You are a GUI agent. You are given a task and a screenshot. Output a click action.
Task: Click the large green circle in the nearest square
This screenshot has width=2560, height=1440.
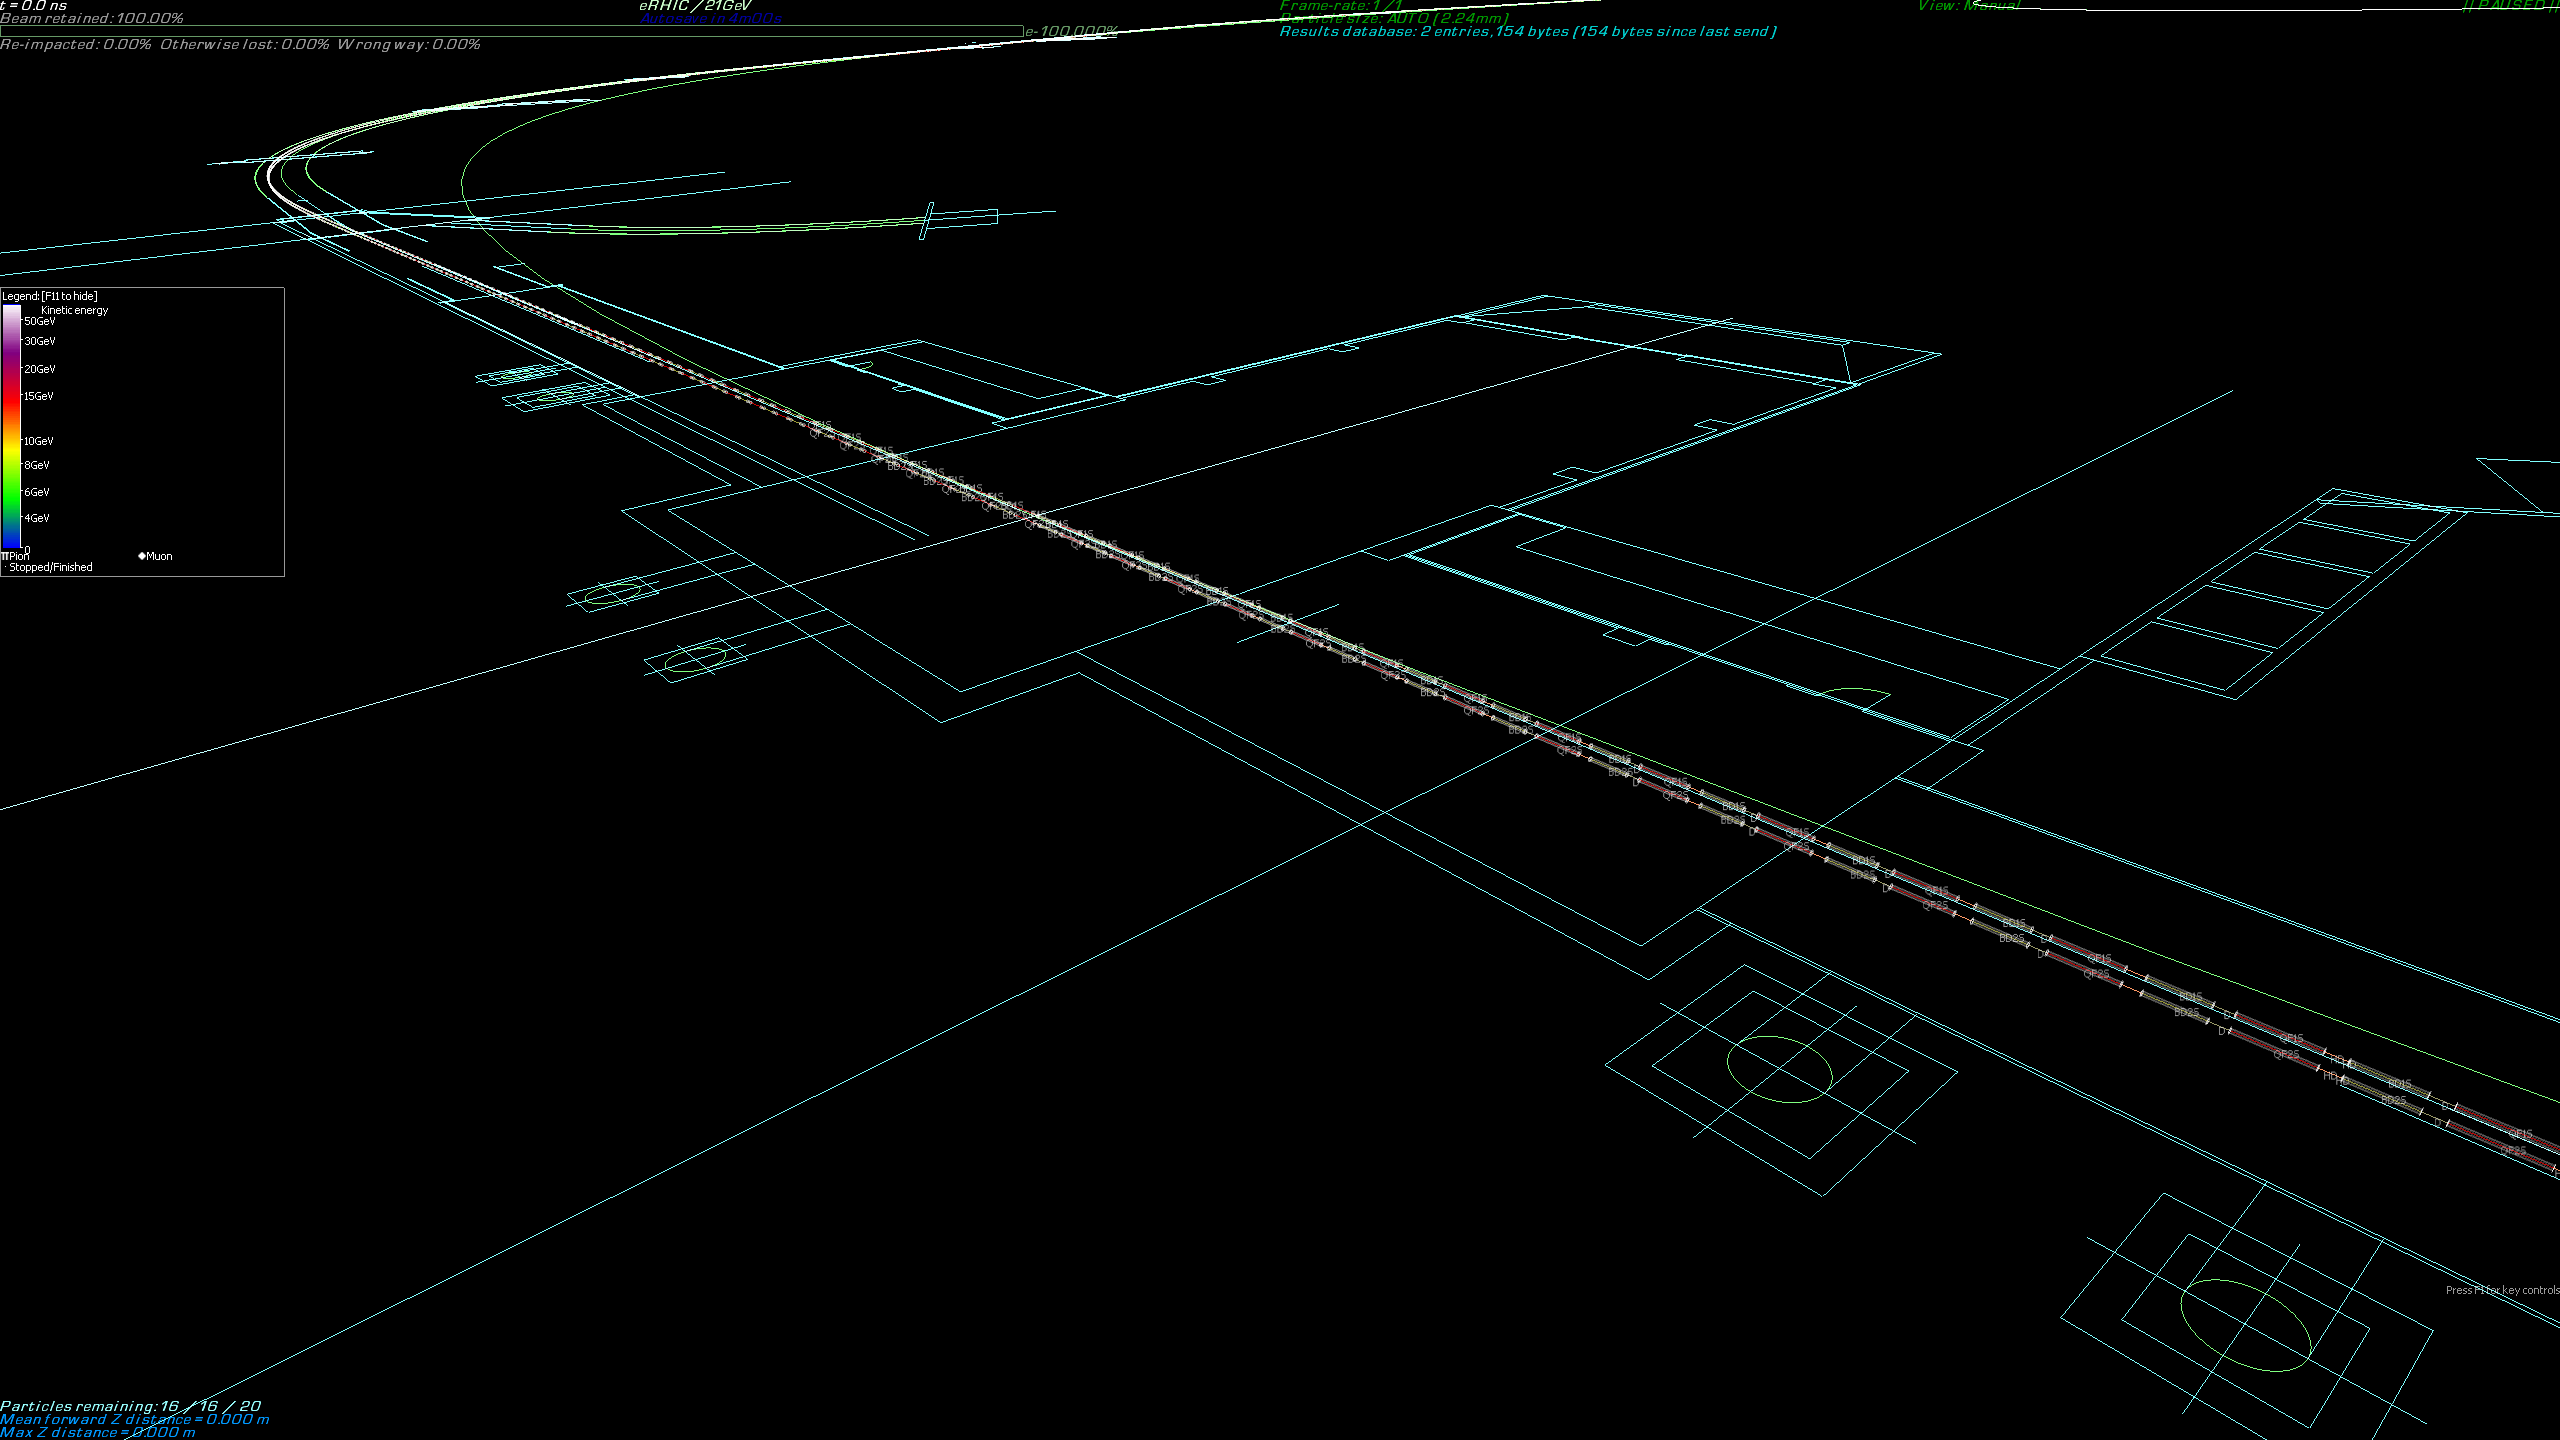(x=1779, y=1069)
